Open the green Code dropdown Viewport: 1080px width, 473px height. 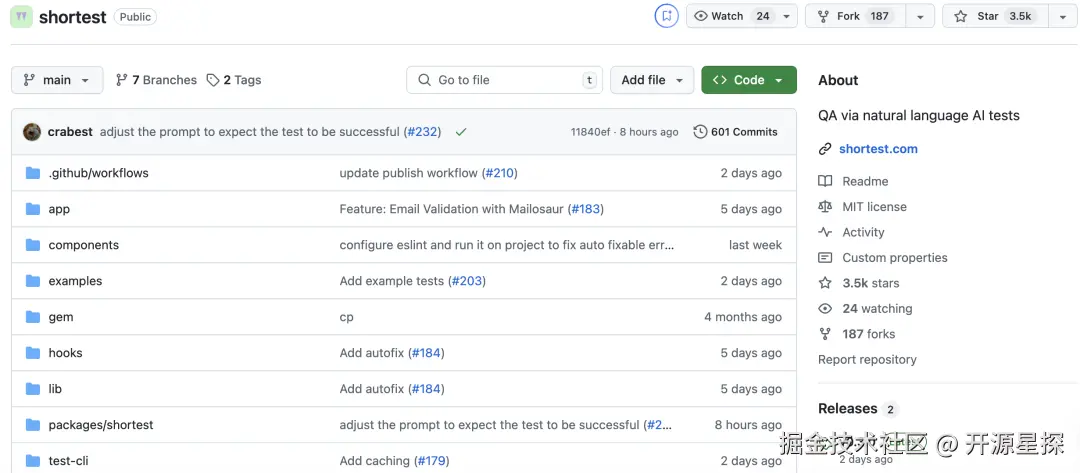pyautogui.click(x=748, y=80)
